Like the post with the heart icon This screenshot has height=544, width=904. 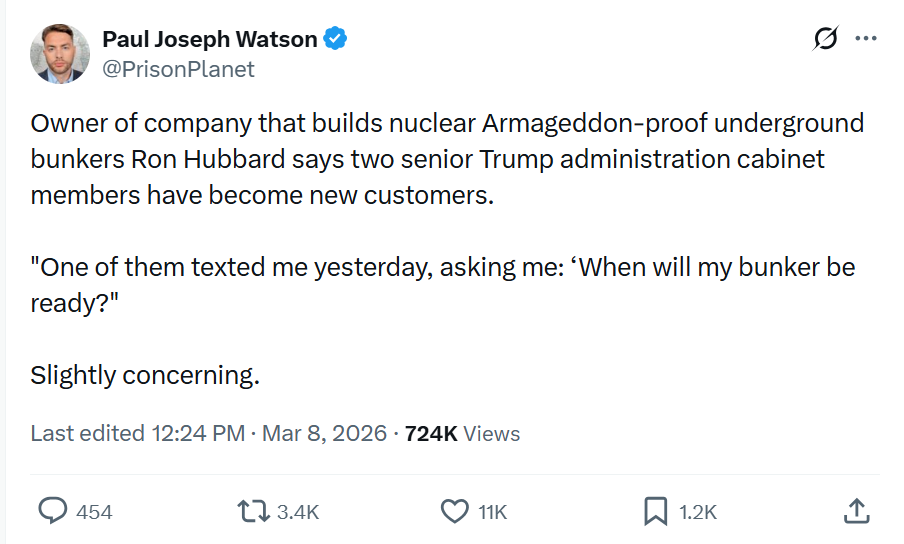[454, 511]
